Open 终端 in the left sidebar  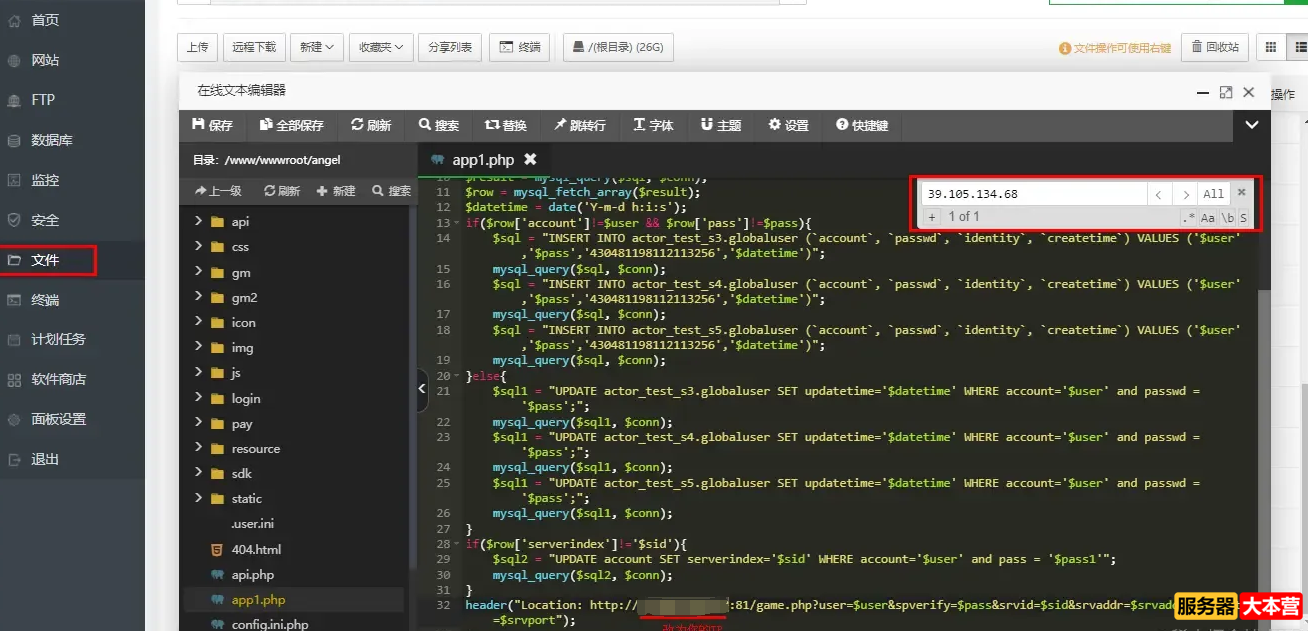click(x=45, y=300)
